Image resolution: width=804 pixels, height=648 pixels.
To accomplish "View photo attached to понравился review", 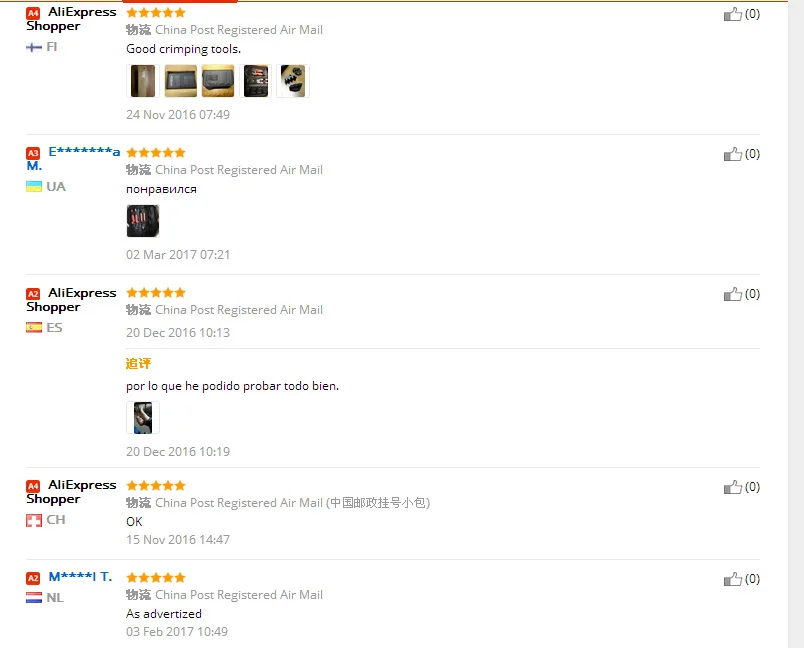I will tap(143, 221).
